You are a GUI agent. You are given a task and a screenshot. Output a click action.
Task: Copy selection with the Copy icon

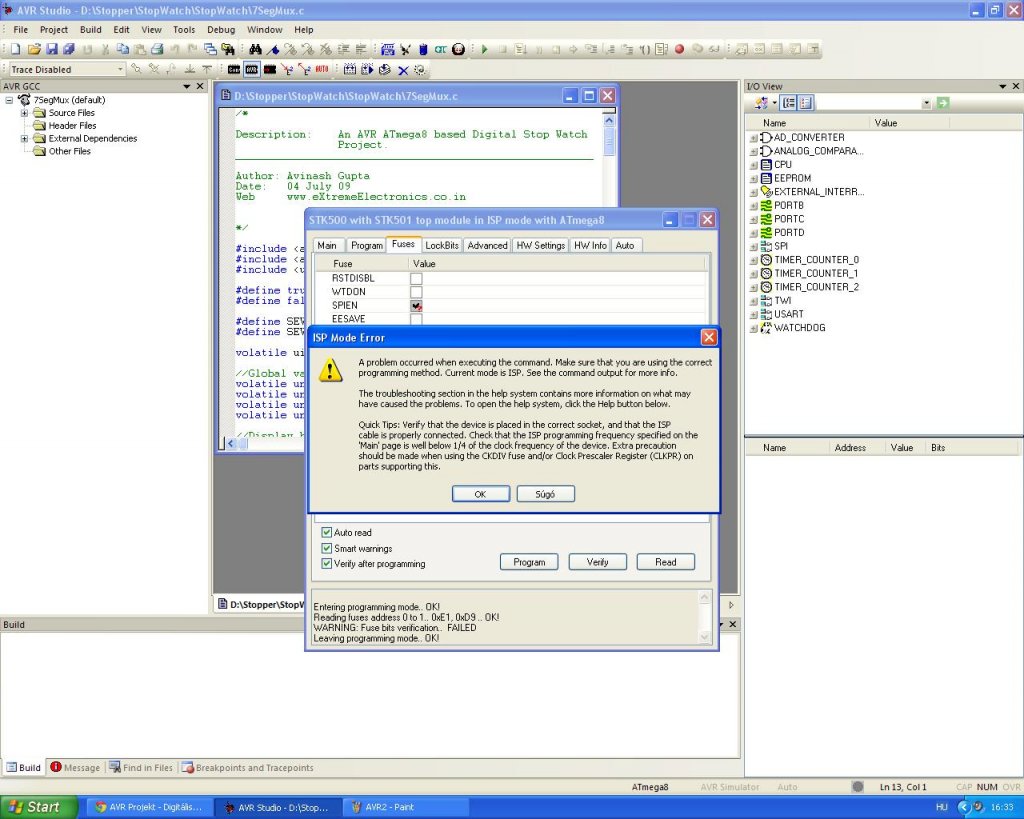tap(122, 49)
